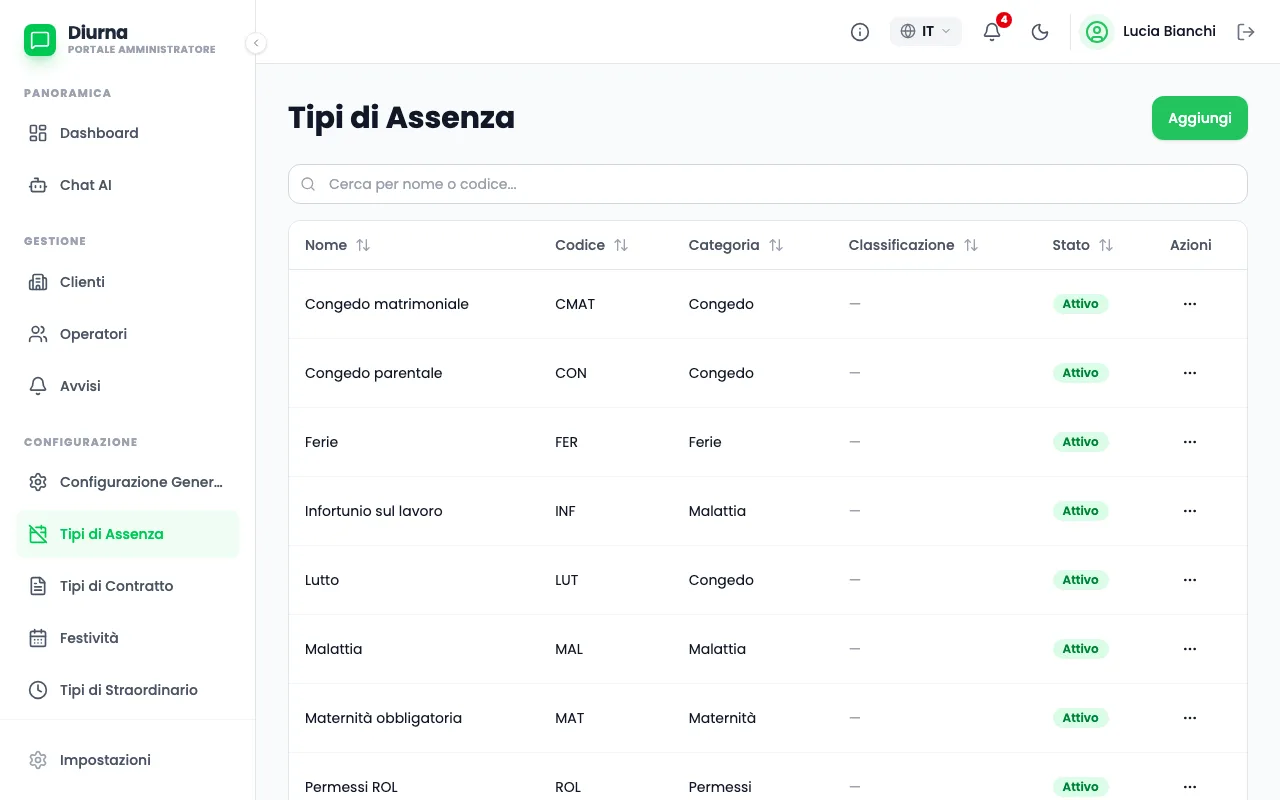Open actions menu for Lutto
The height and width of the screenshot is (800, 1280).
pos(1190,580)
